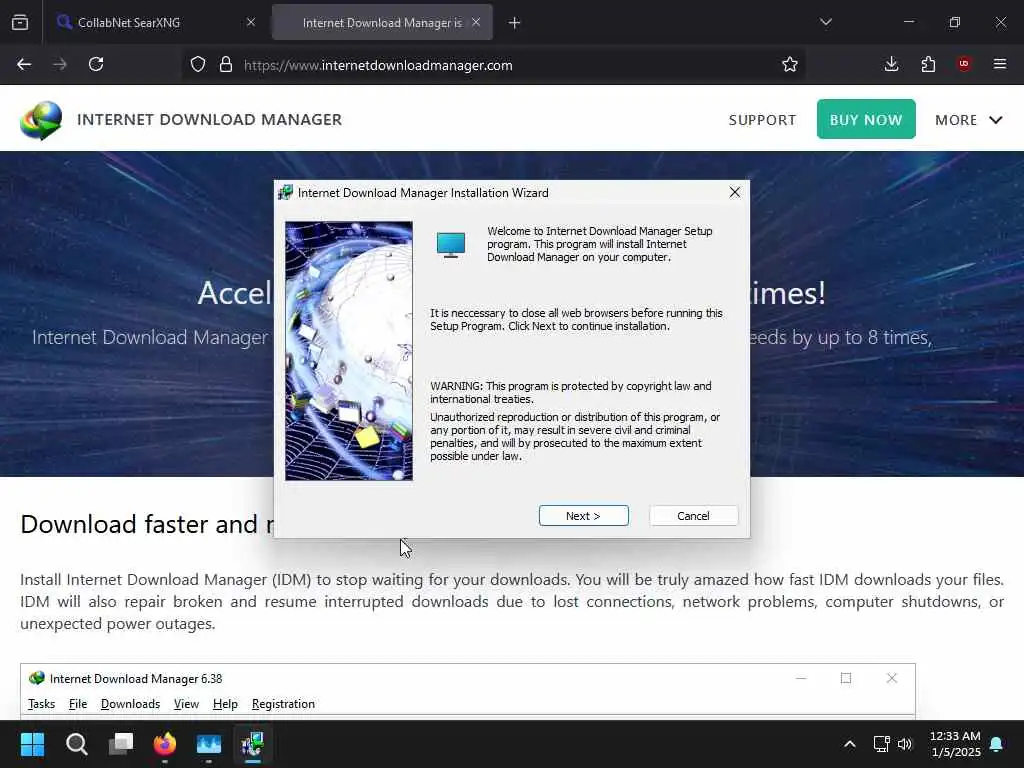Close the Installation Wizard dialog
This screenshot has width=1024, height=768.
click(735, 192)
